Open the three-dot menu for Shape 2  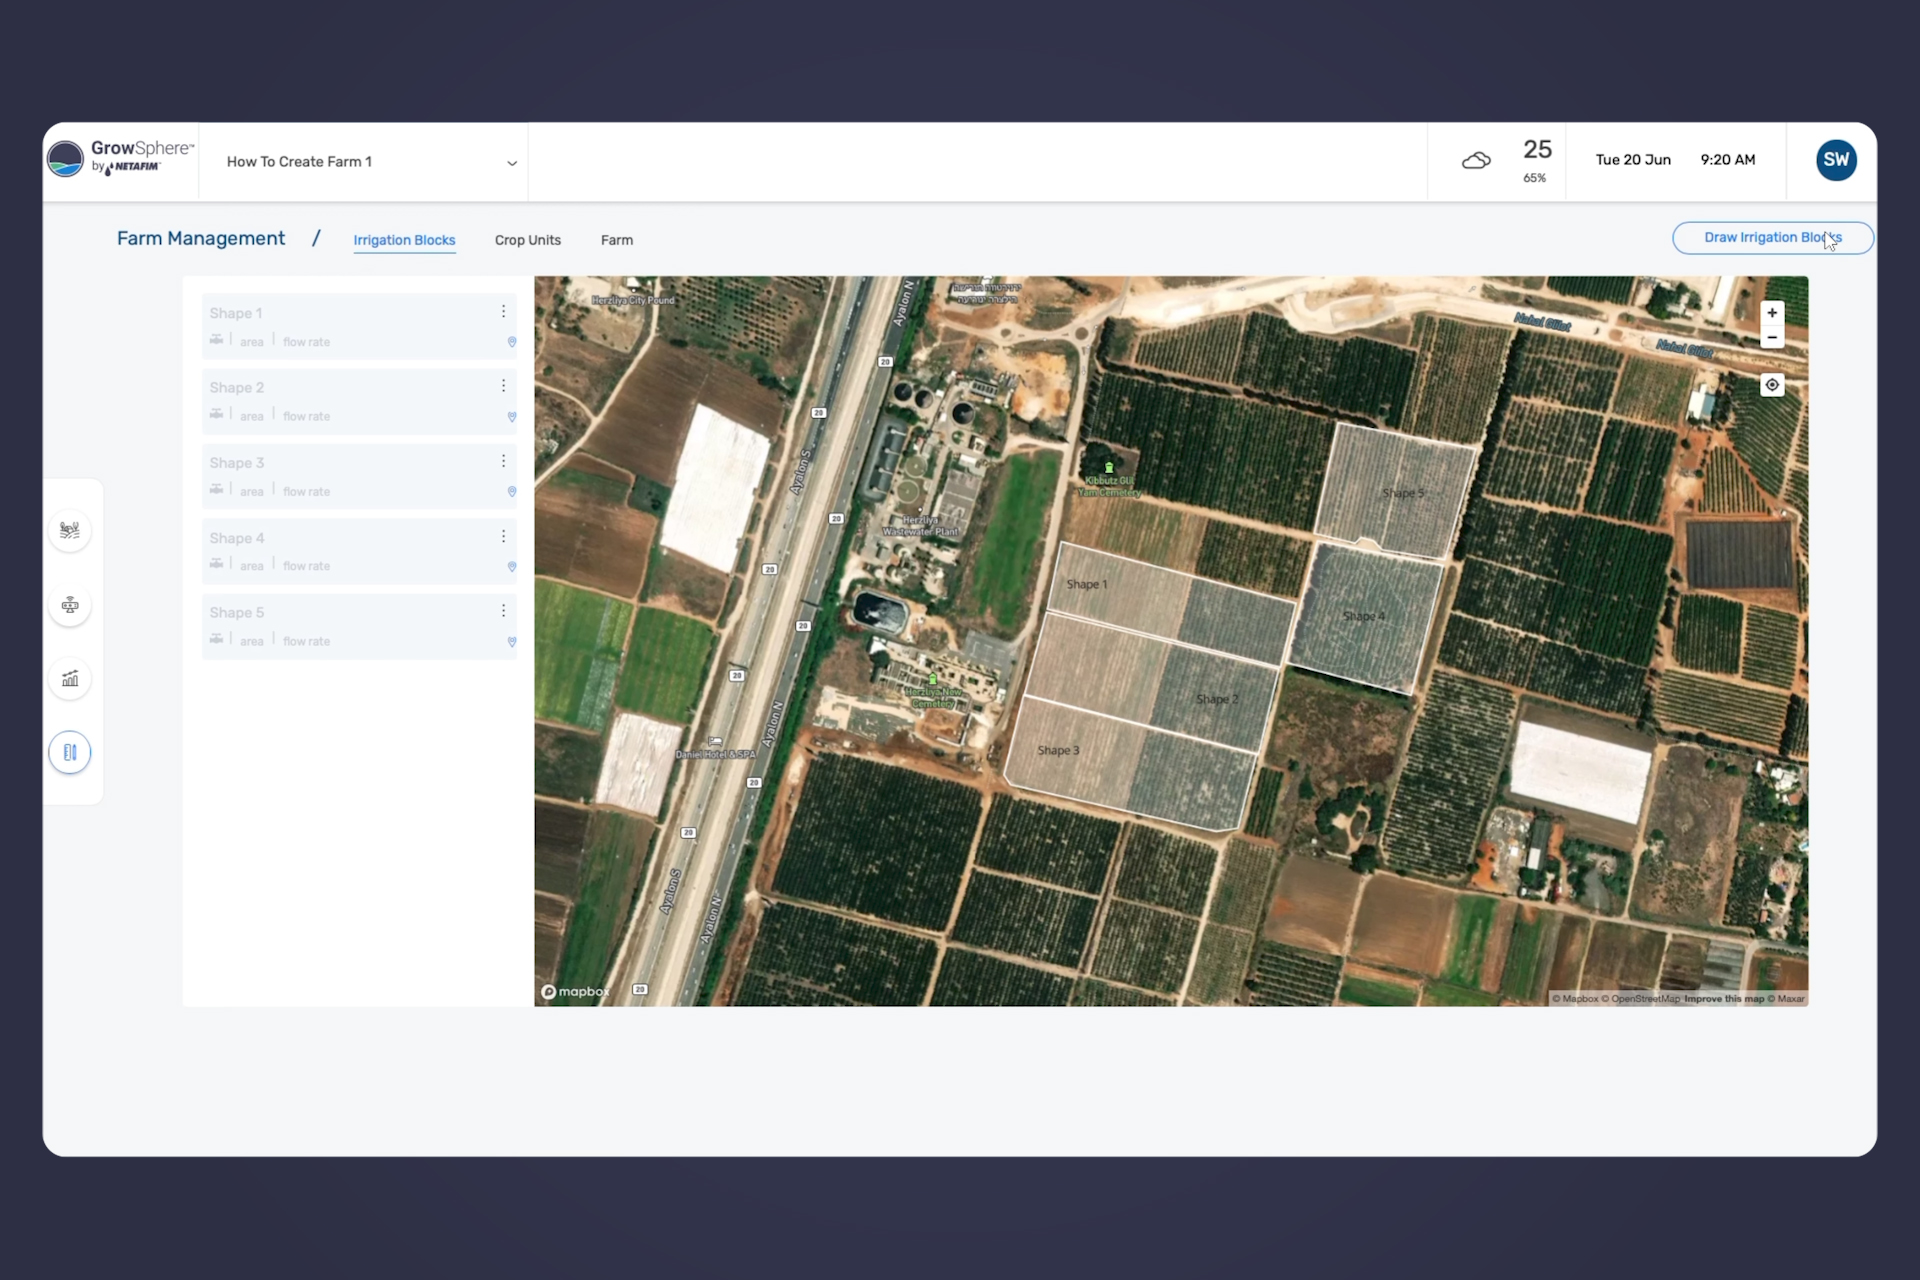[x=503, y=386]
